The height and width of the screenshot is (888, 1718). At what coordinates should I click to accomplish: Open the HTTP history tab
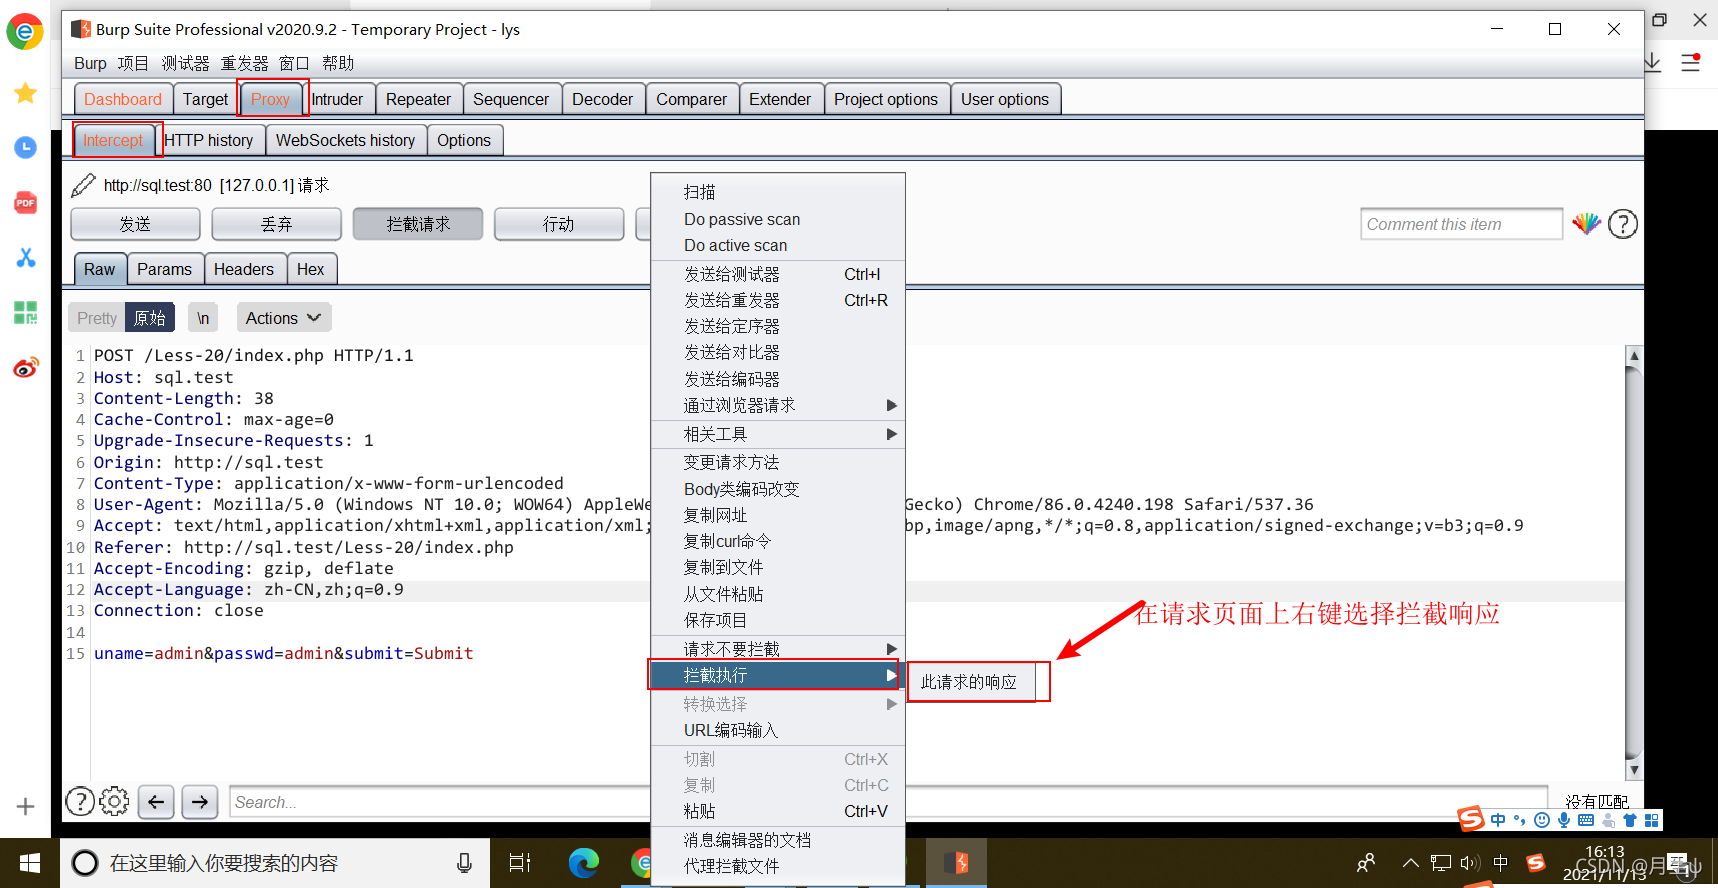click(209, 140)
